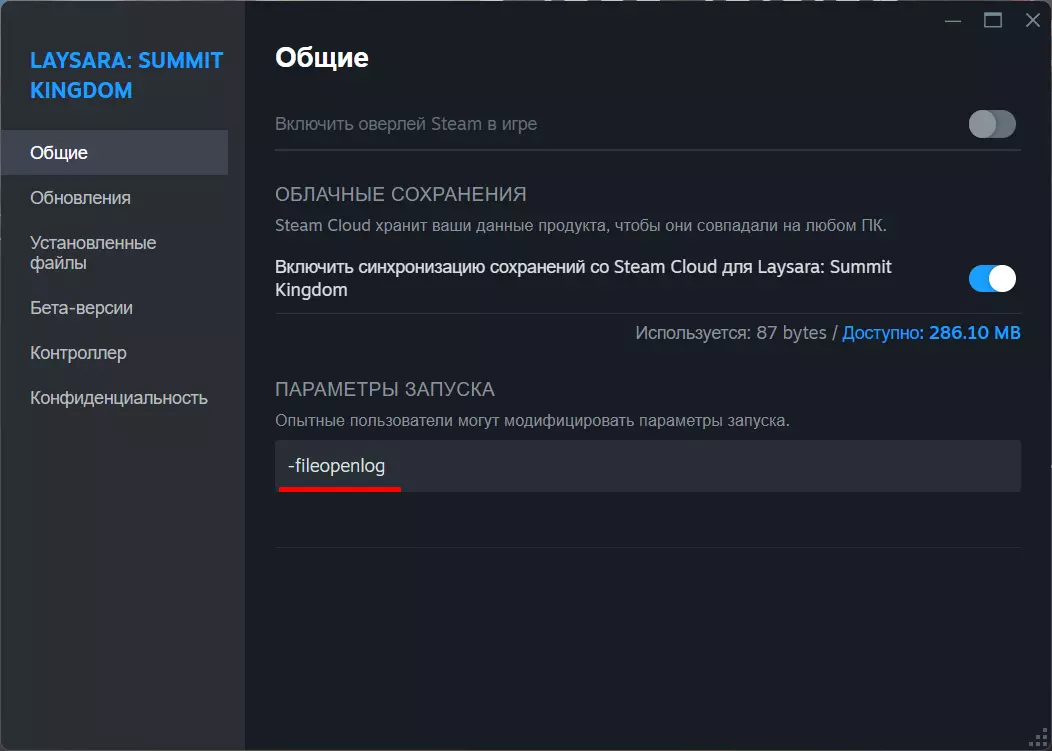Go to Установленные файлы section
Viewport: 1052px width, 751px height.
[93, 253]
